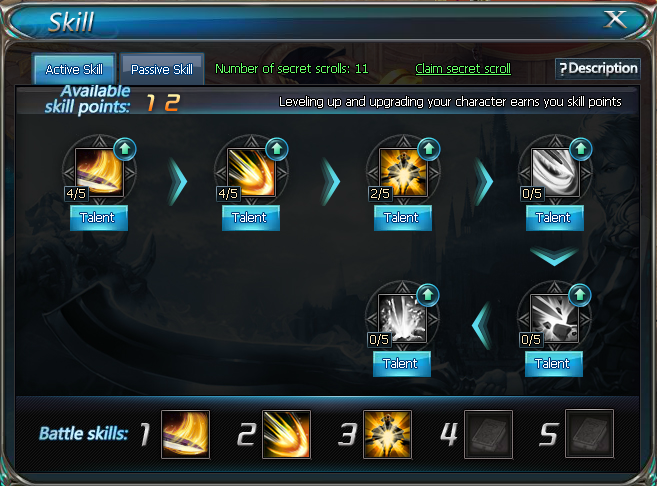Select the grey whirlwind skill rated 0/5
The height and width of the screenshot is (486, 657).
tap(555, 172)
